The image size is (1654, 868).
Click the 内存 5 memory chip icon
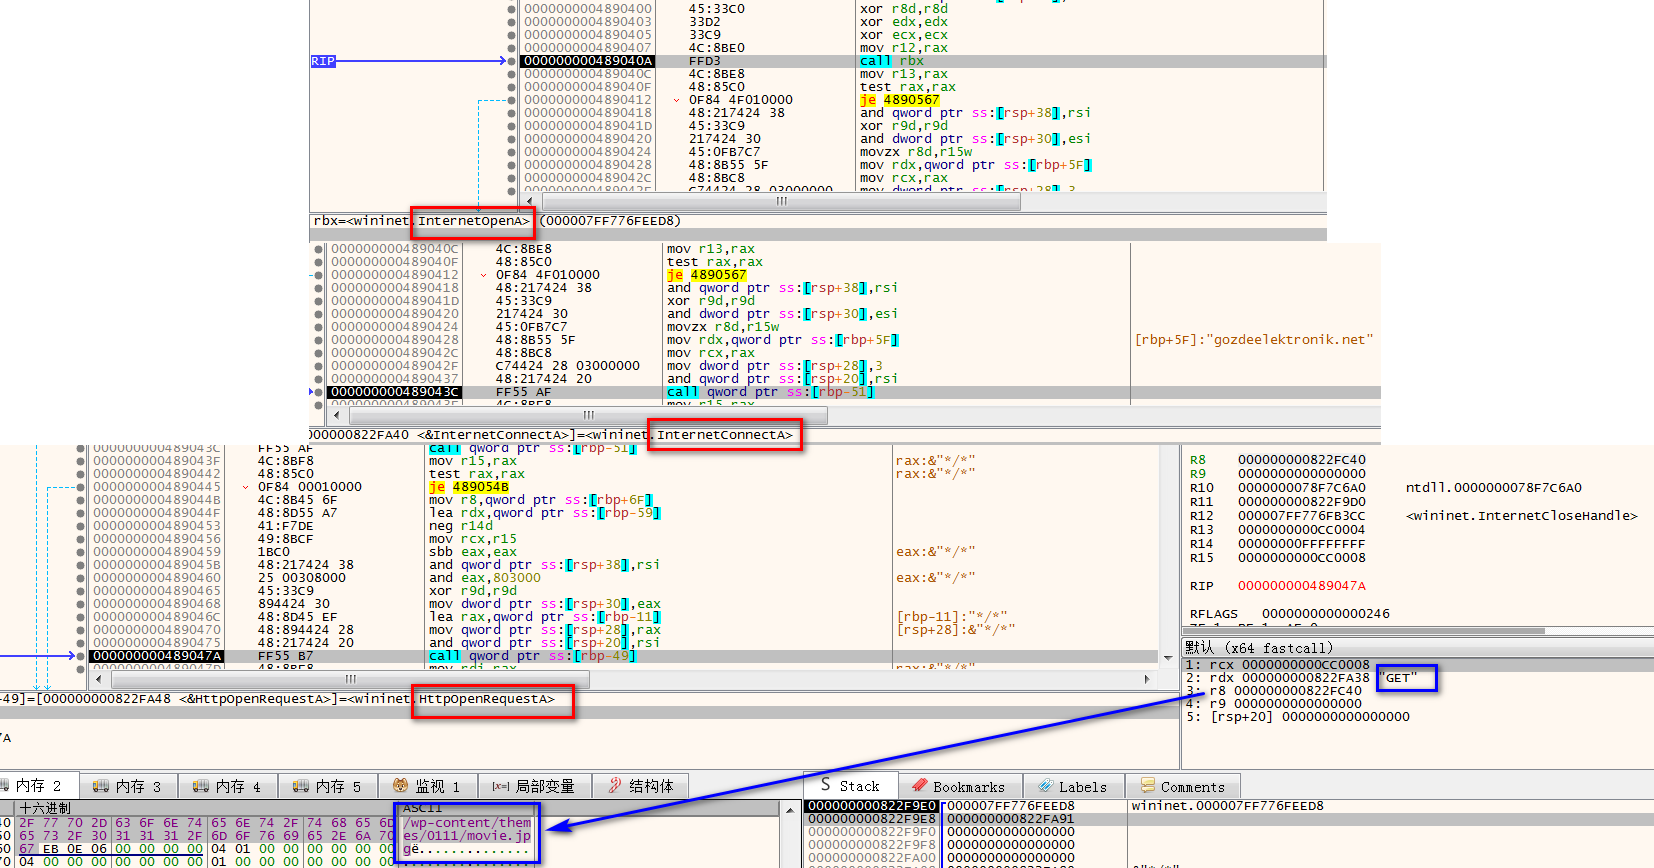coord(301,786)
